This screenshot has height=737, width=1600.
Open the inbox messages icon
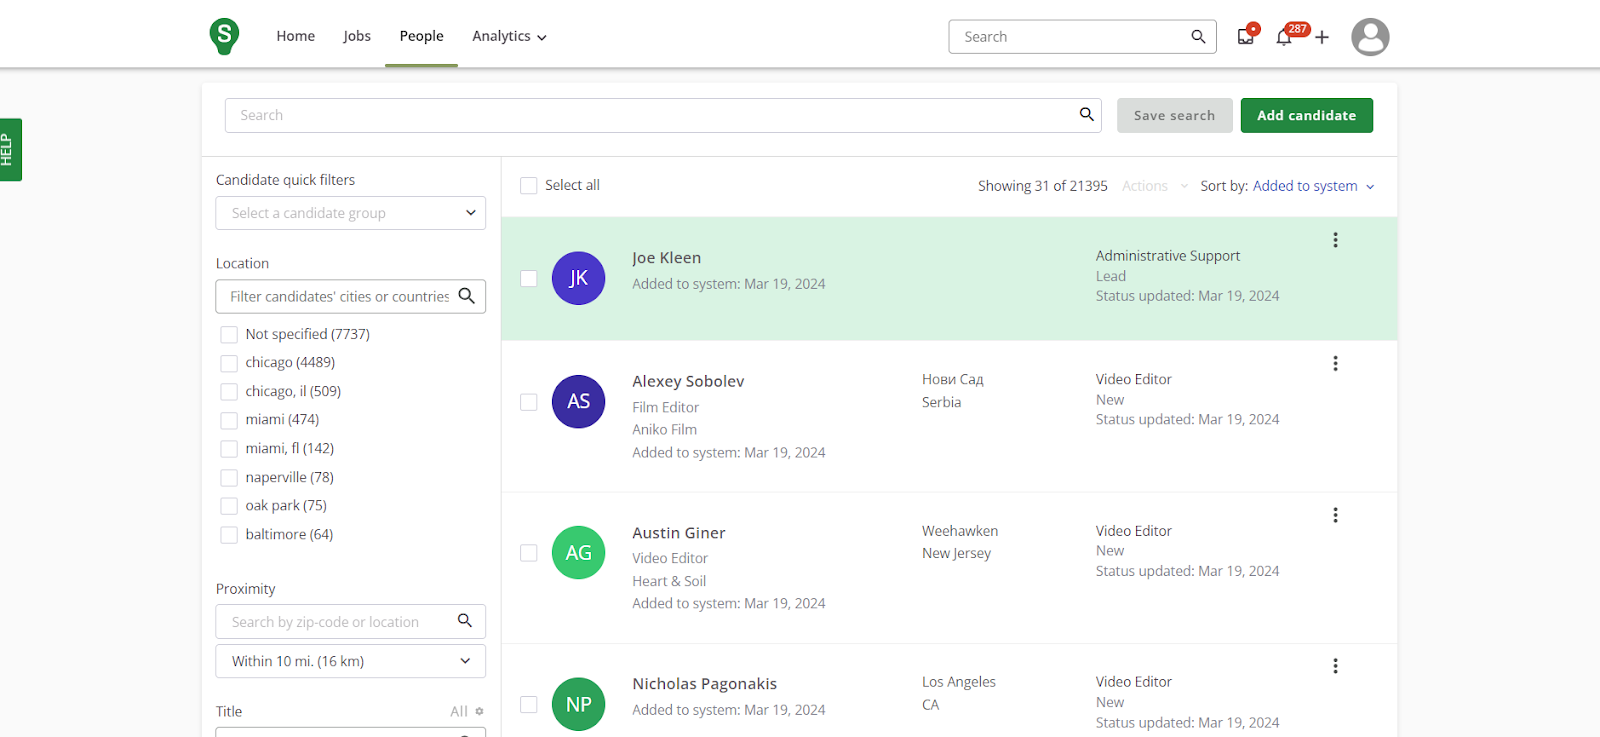point(1245,37)
